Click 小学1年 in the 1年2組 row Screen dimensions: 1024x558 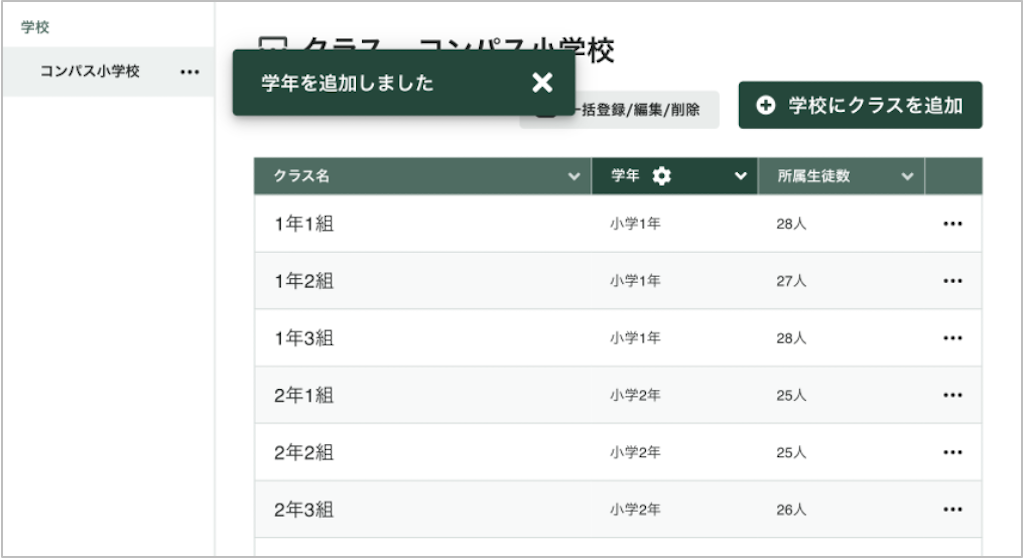(x=635, y=281)
